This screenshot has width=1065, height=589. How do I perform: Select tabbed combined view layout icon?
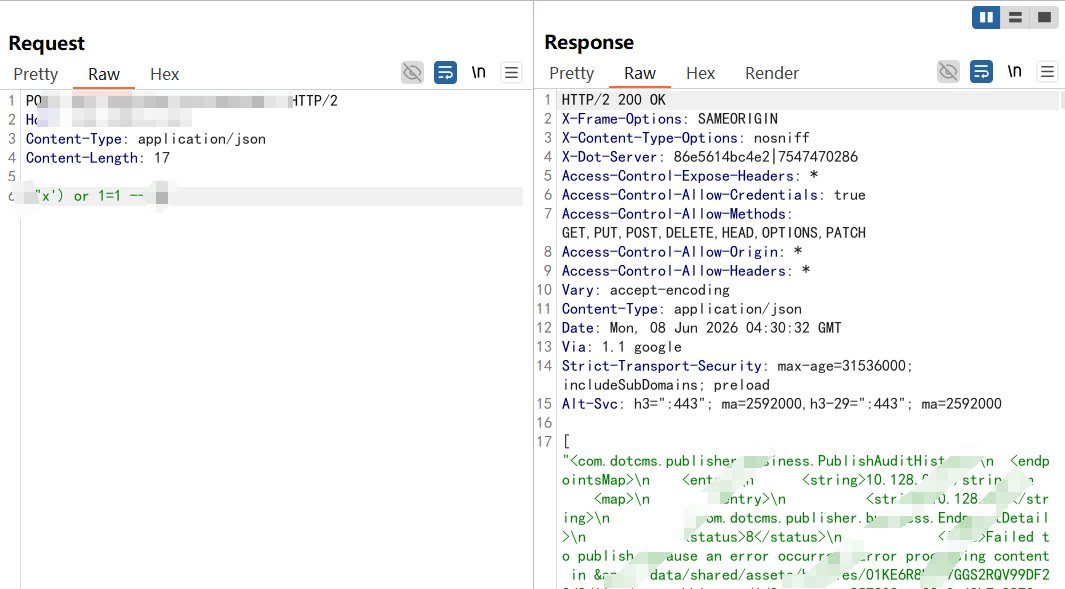[x=1045, y=17]
